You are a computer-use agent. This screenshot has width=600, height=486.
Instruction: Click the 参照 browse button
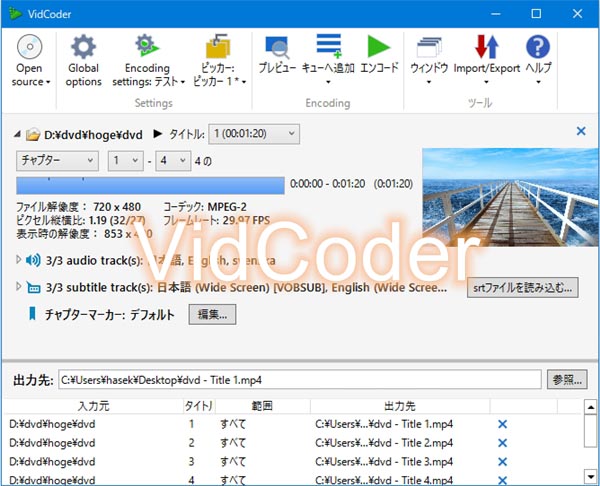pyautogui.click(x=567, y=380)
